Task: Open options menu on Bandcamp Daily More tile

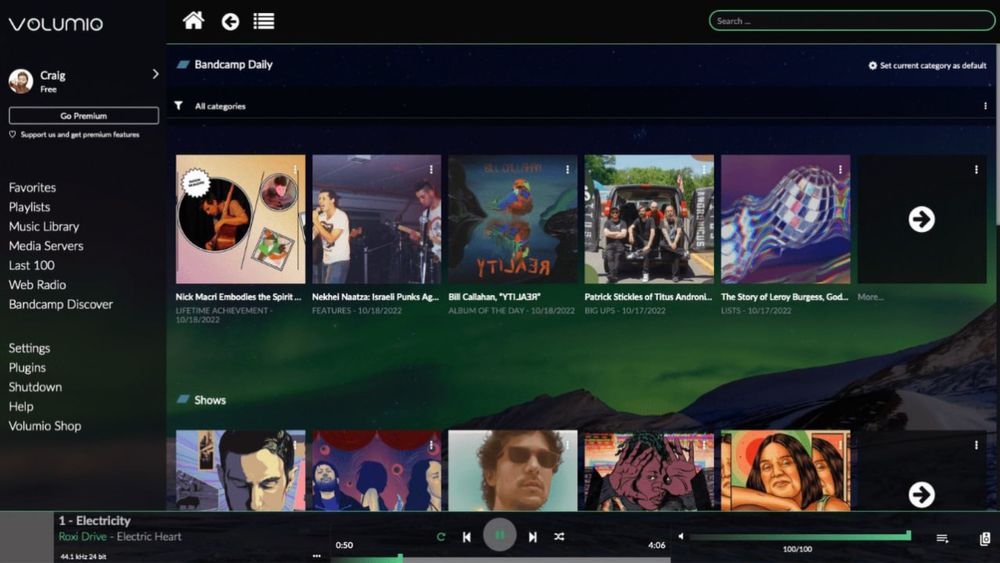Action: (976, 170)
